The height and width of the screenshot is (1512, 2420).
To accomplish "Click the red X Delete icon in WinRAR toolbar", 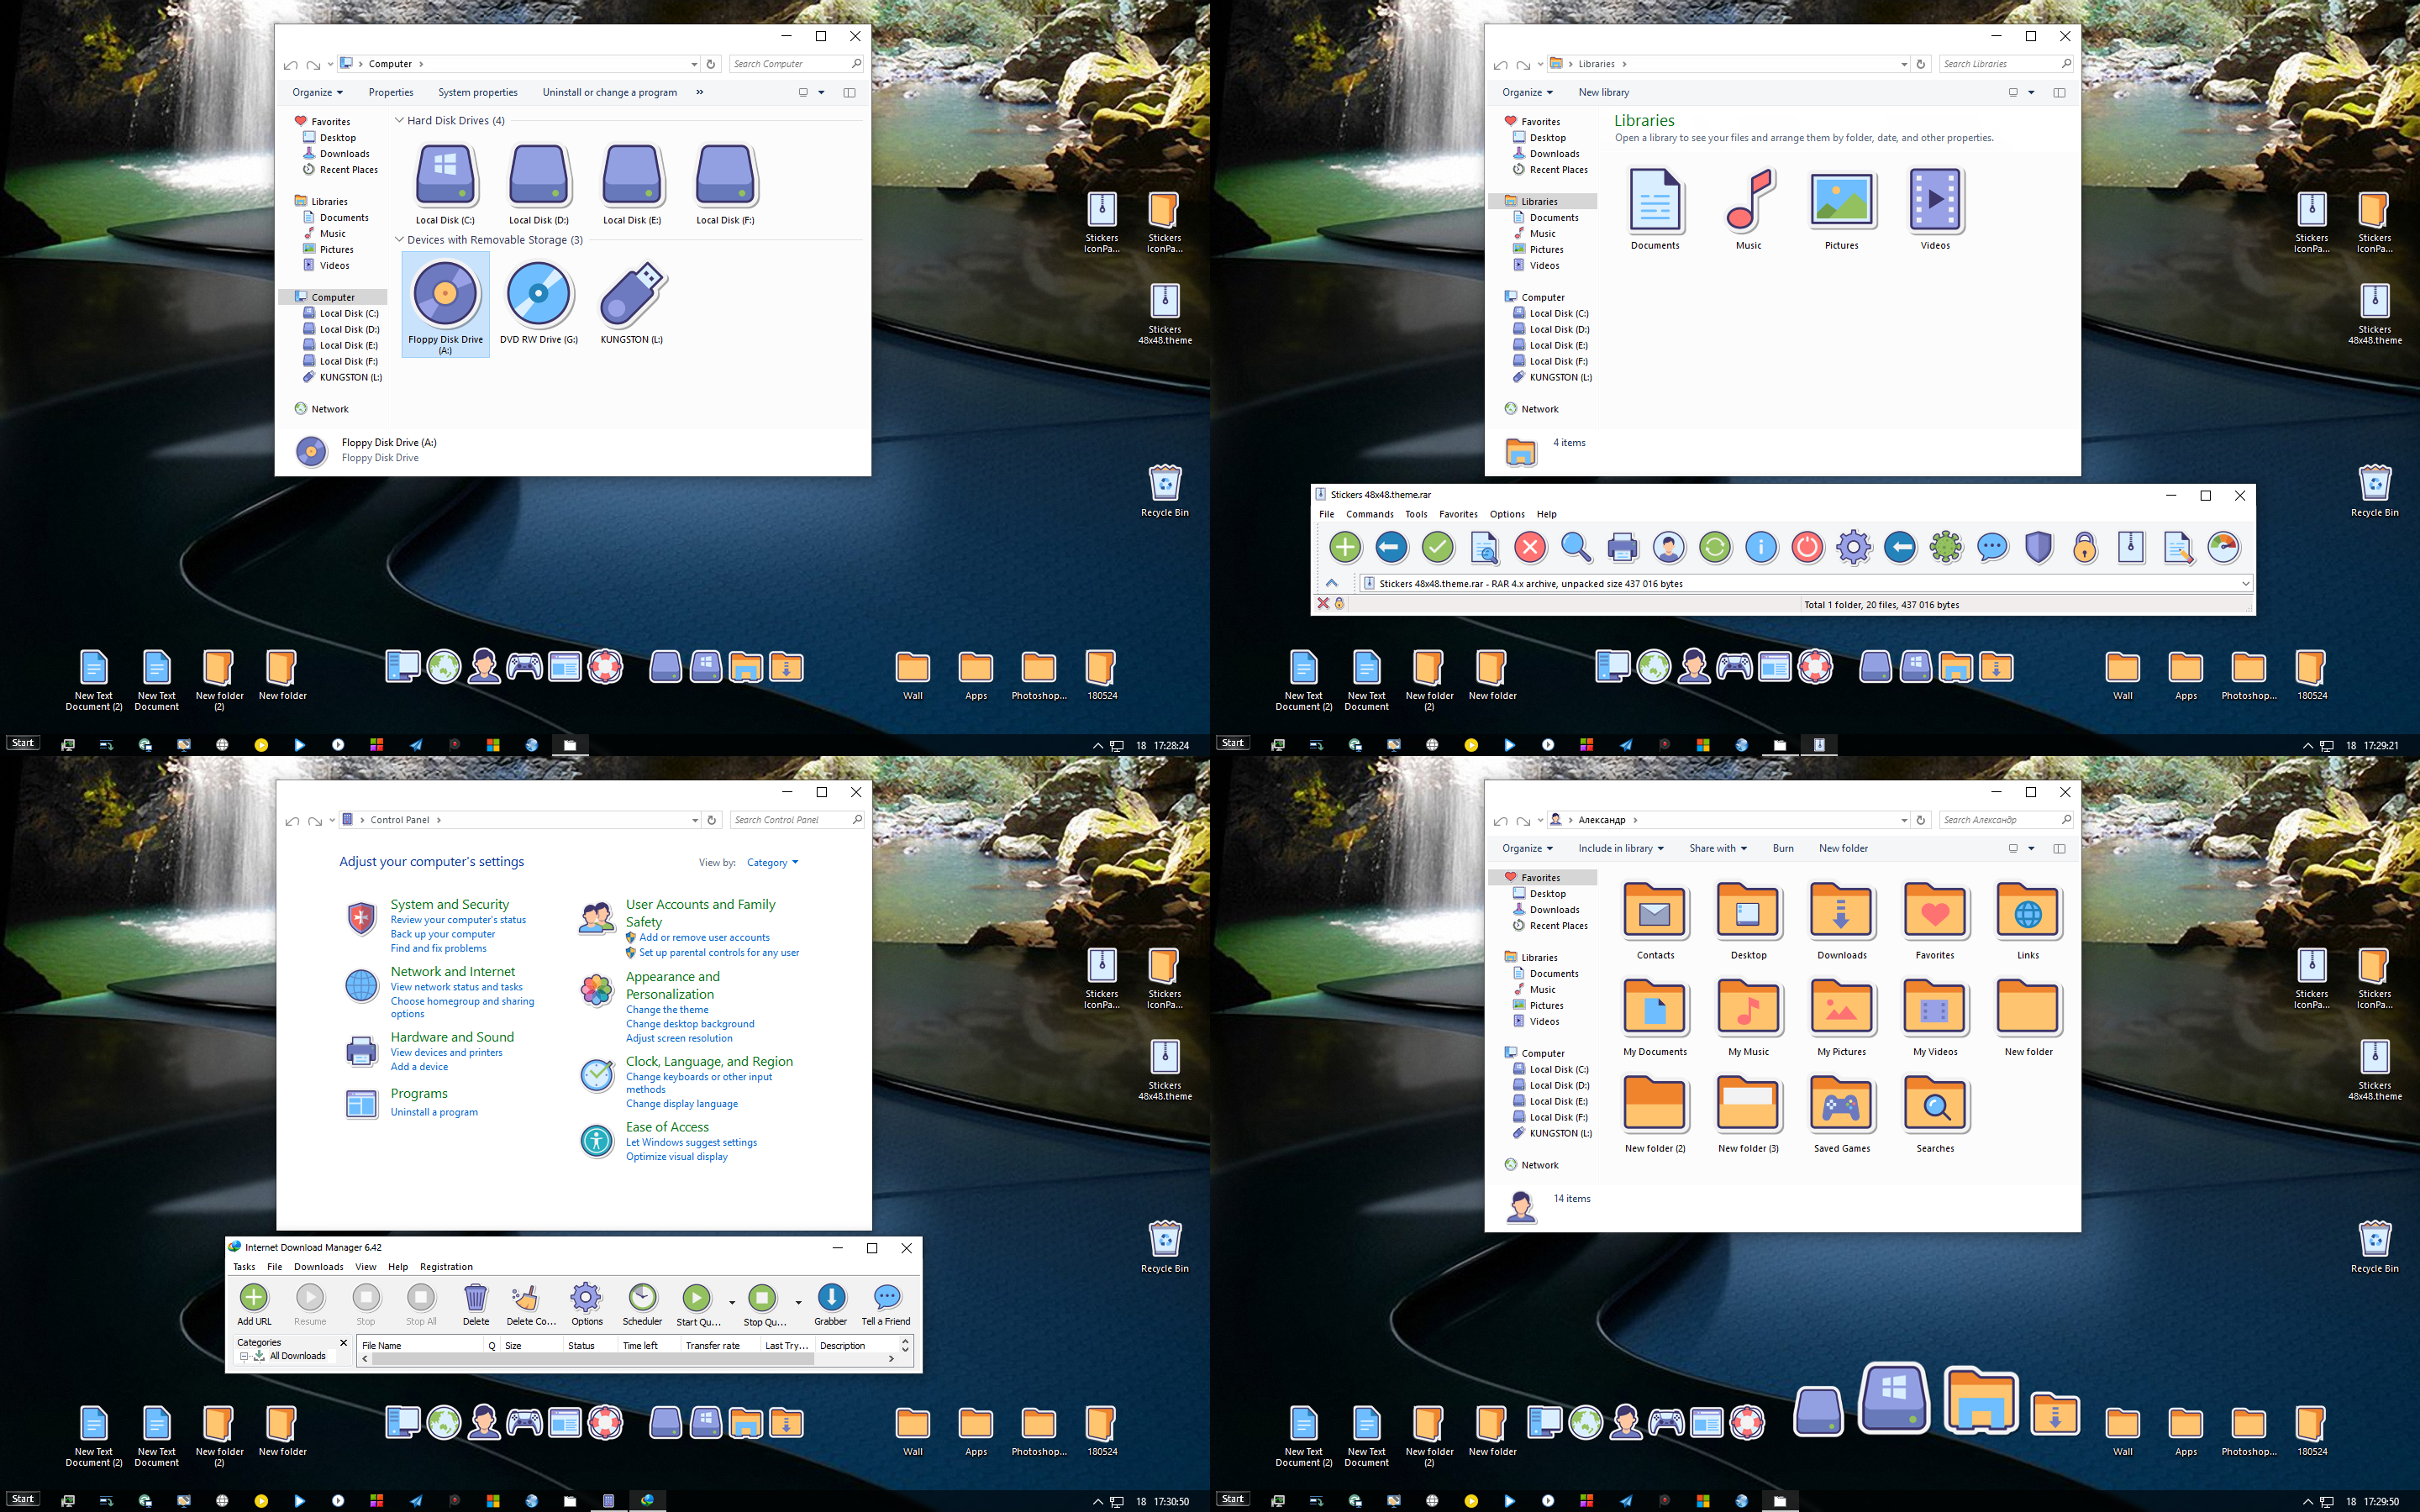I will pos(1530,547).
